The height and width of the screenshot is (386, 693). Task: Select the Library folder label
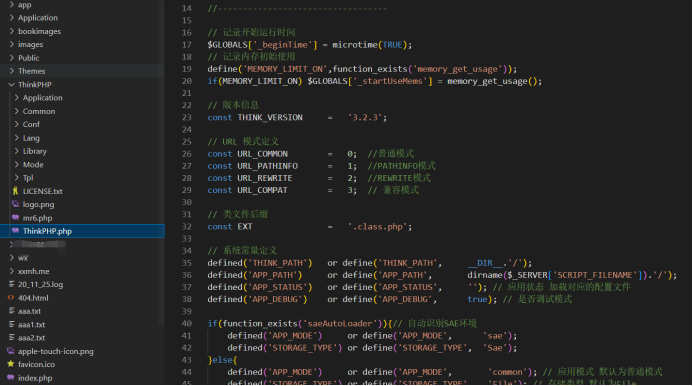[x=34, y=151]
